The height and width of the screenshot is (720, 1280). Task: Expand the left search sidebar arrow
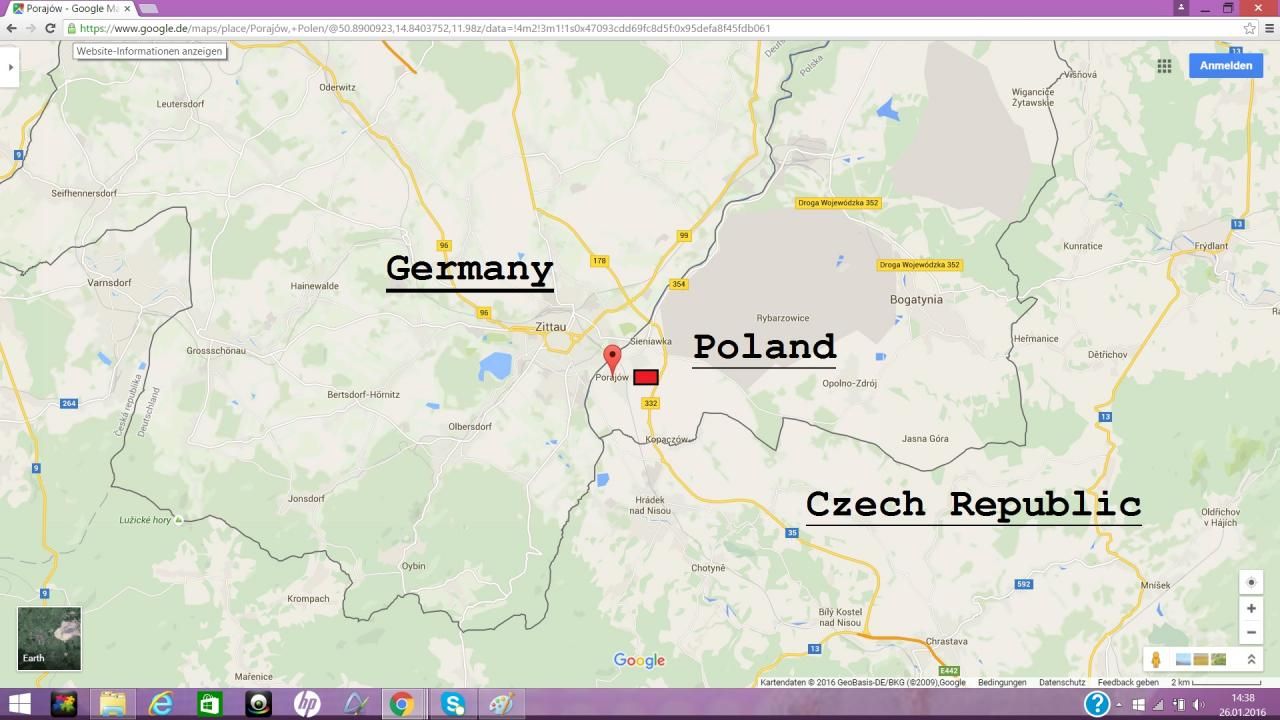pos(10,66)
